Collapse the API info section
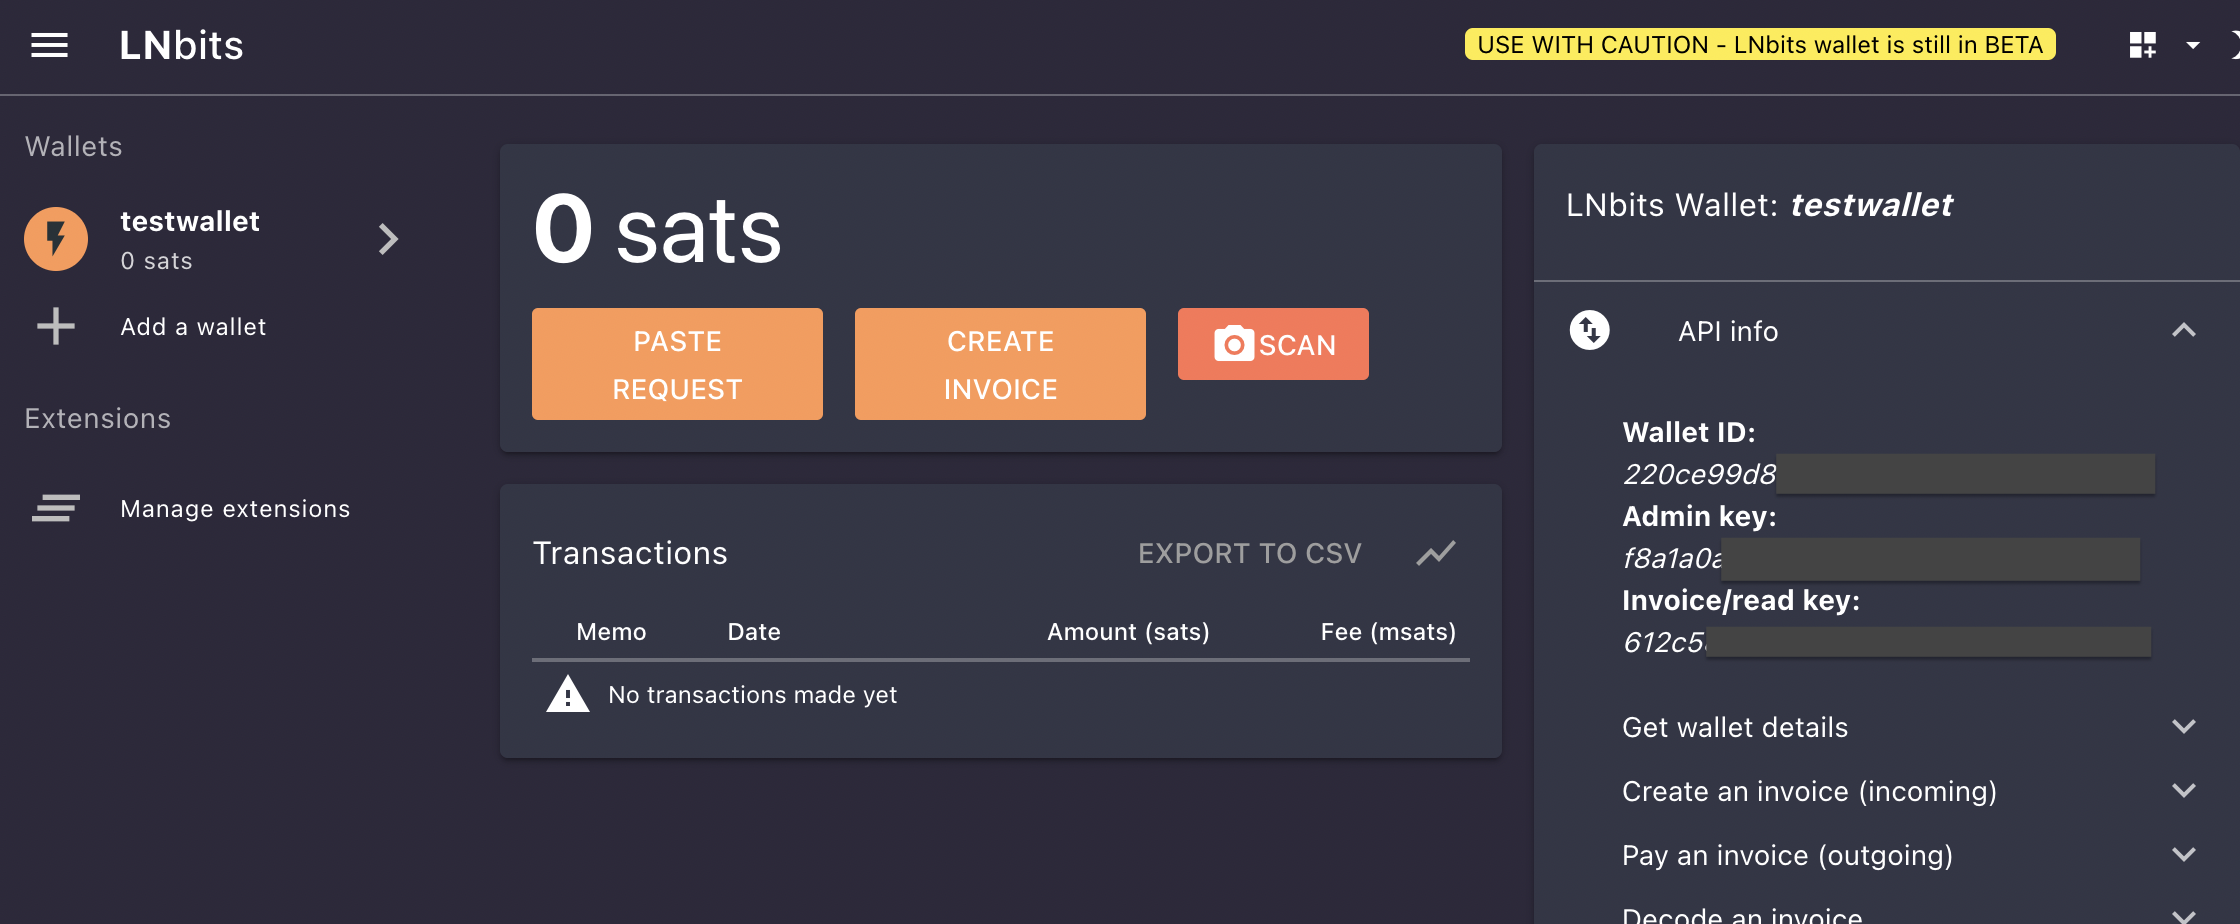 tap(2184, 330)
